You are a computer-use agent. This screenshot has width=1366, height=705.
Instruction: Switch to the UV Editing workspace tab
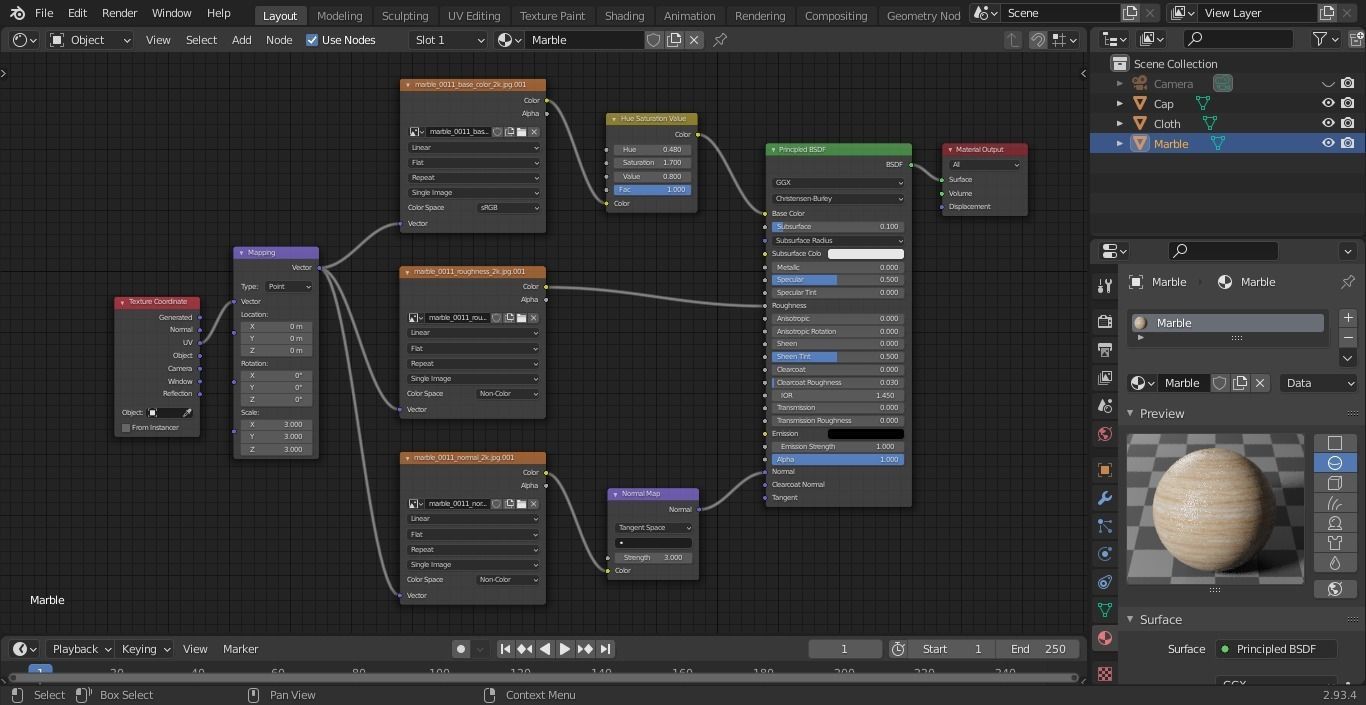tap(474, 15)
